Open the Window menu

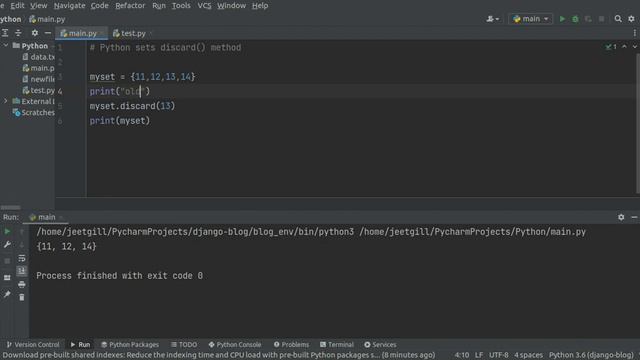[231, 6]
